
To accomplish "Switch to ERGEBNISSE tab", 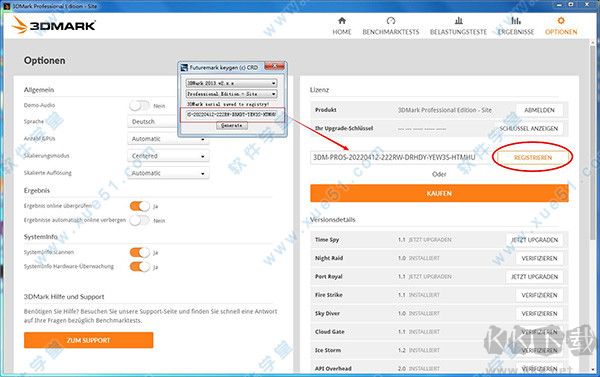I will (x=516, y=32).
